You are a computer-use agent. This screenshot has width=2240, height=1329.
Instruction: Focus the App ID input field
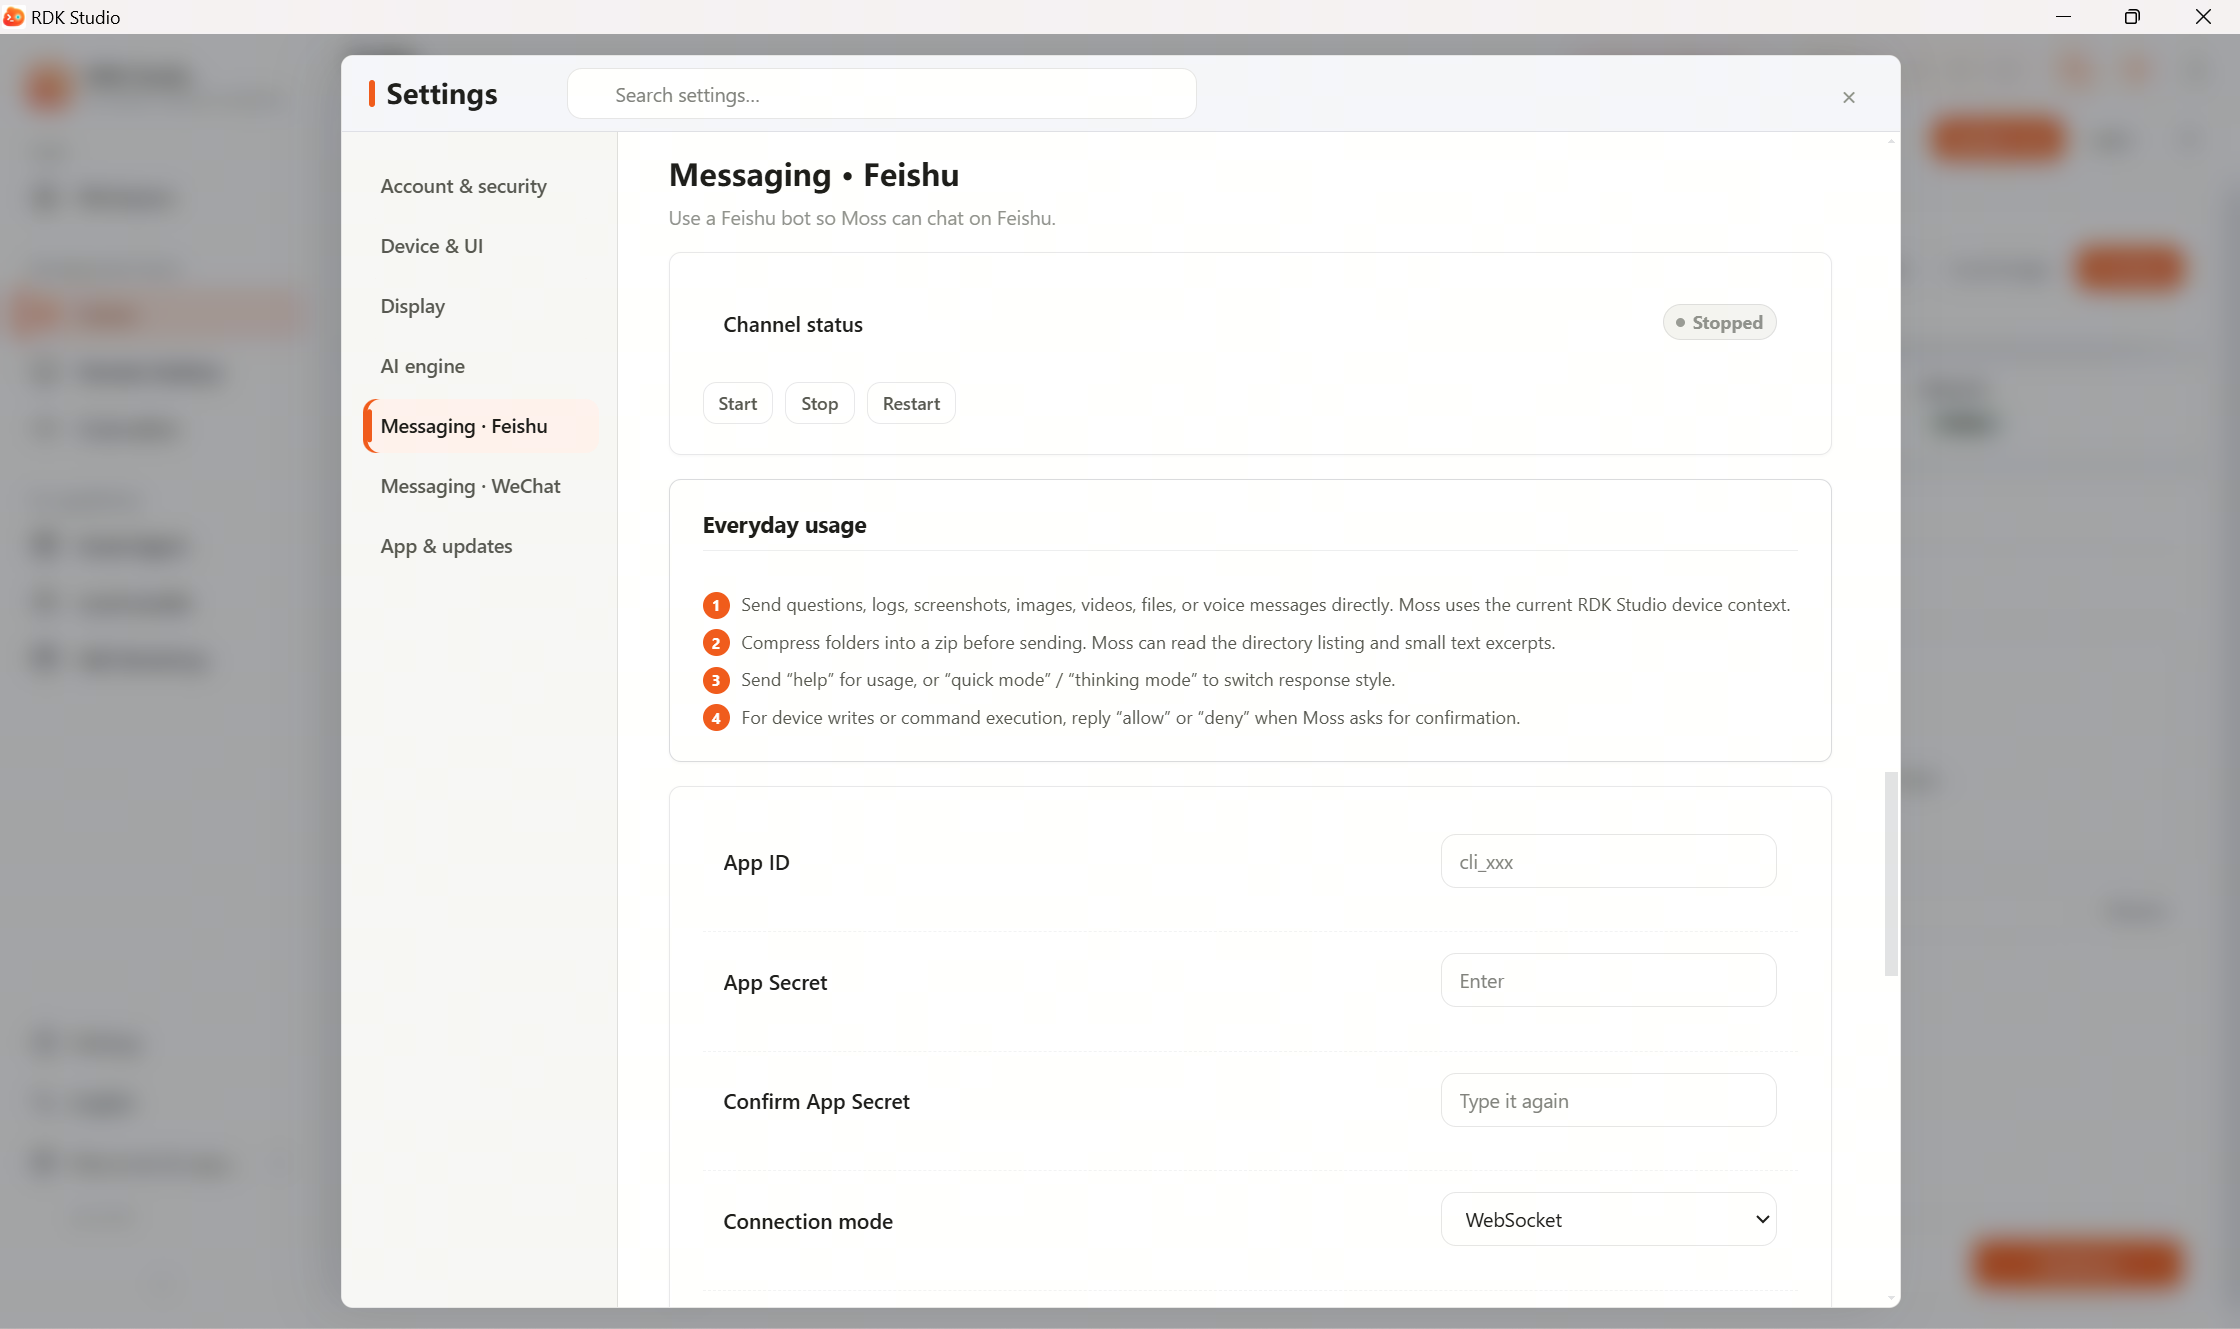pos(1608,861)
